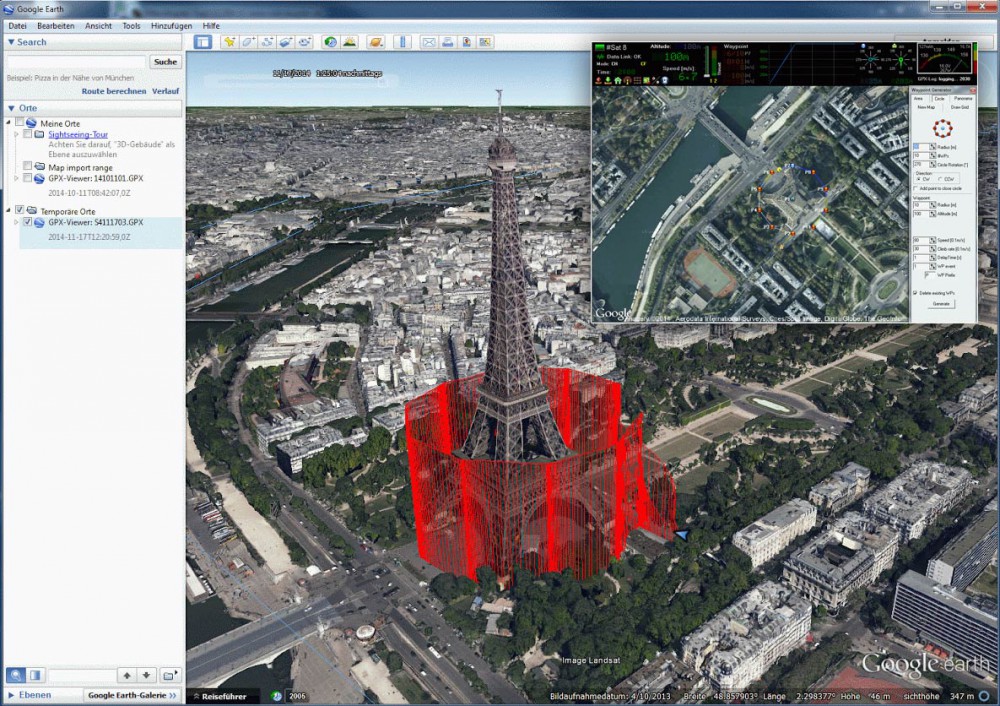Open the Ansicht menu
This screenshot has width=1000, height=706.
(x=98, y=26)
